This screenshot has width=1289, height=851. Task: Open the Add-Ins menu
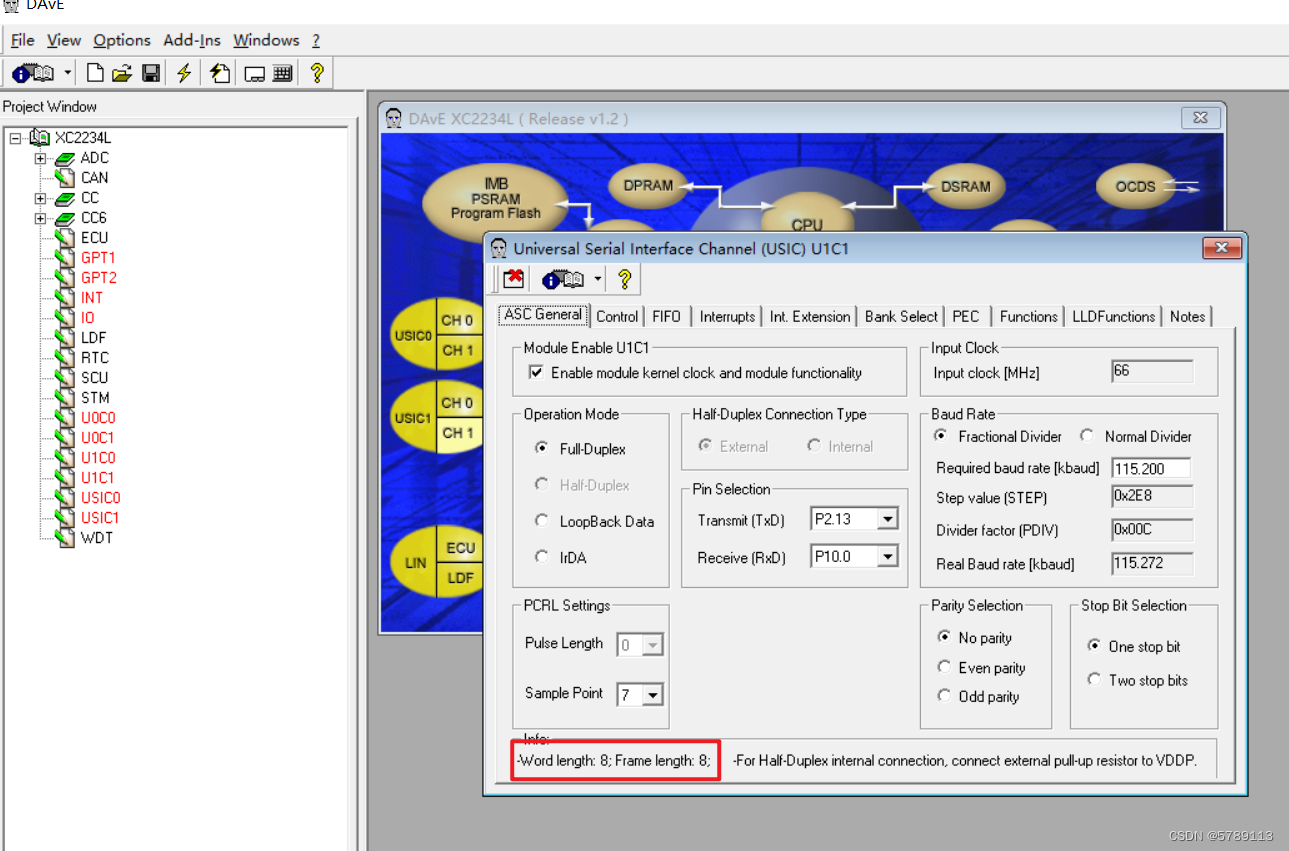pyautogui.click(x=192, y=40)
